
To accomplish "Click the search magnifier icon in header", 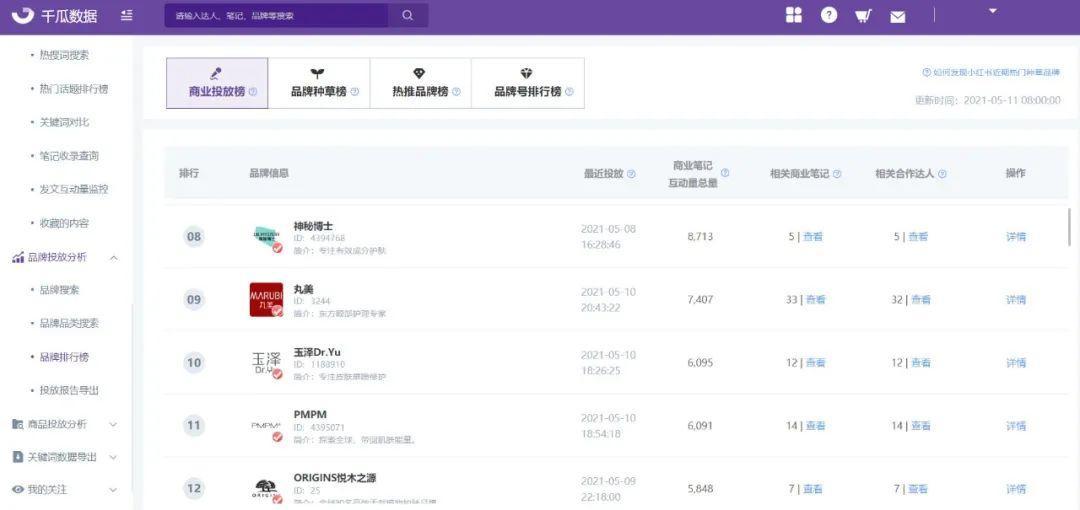I will point(407,15).
